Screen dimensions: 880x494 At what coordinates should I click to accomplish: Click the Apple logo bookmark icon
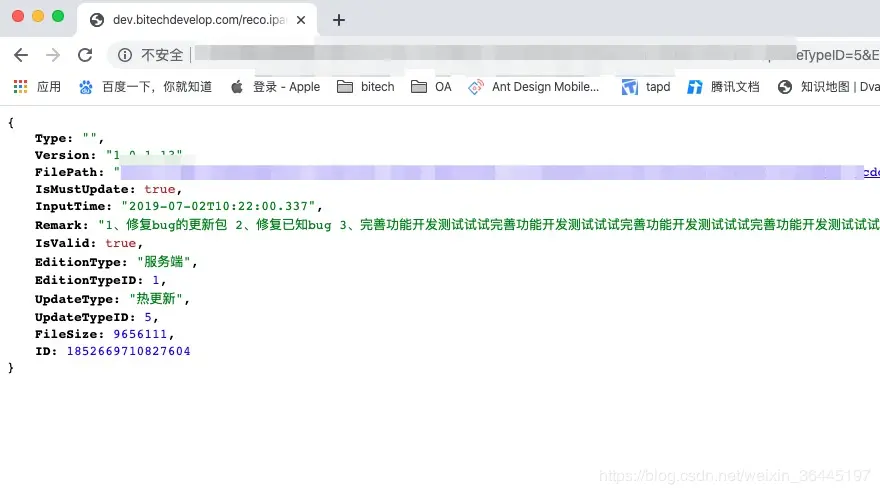coord(237,86)
